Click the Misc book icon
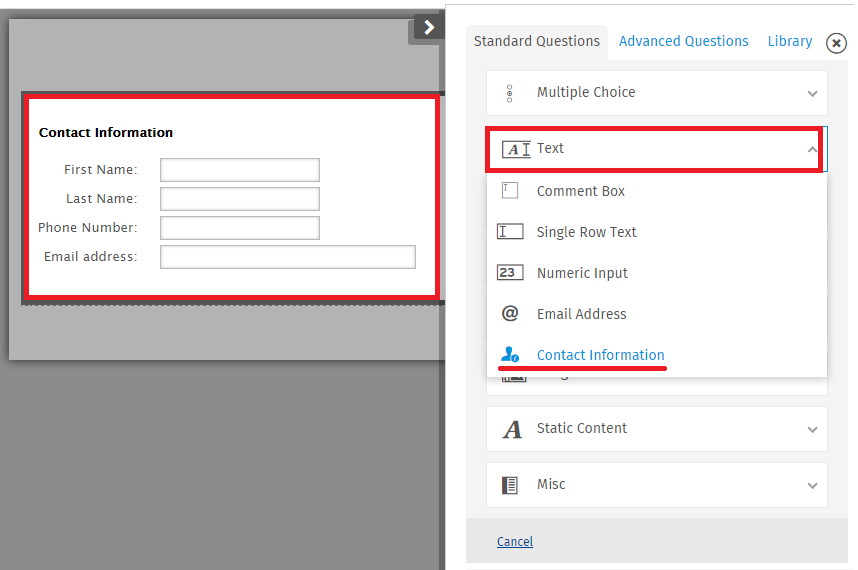This screenshot has width=858, height=570. coord(510,485)
